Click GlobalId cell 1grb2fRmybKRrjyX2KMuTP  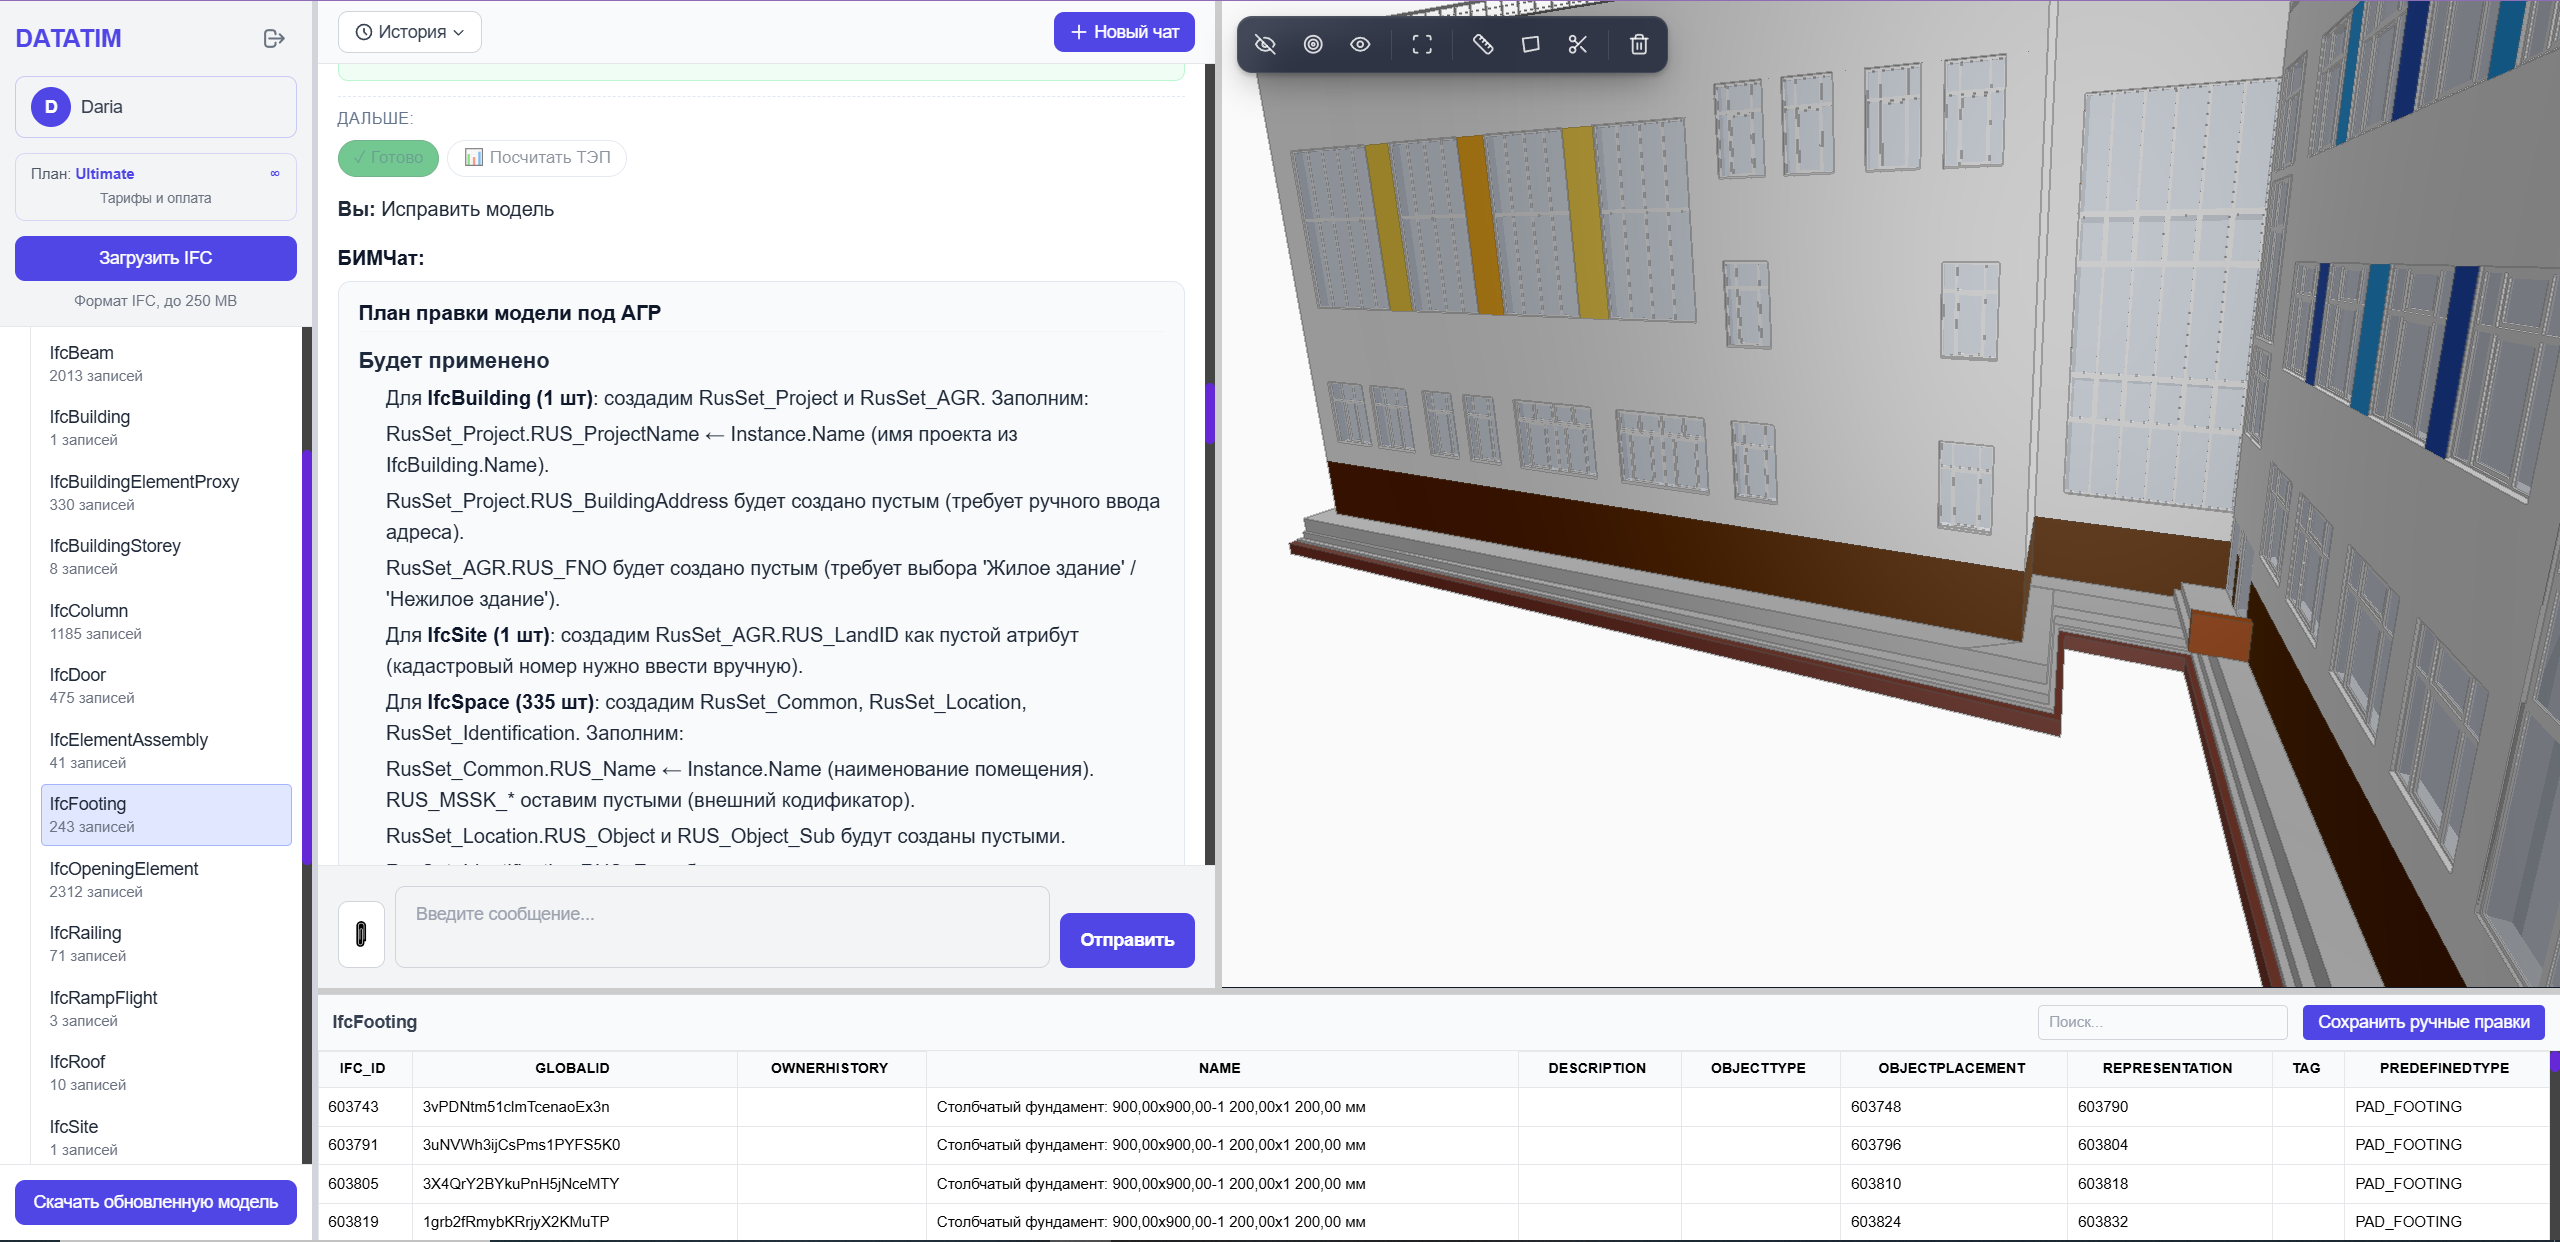(575, 1222)
